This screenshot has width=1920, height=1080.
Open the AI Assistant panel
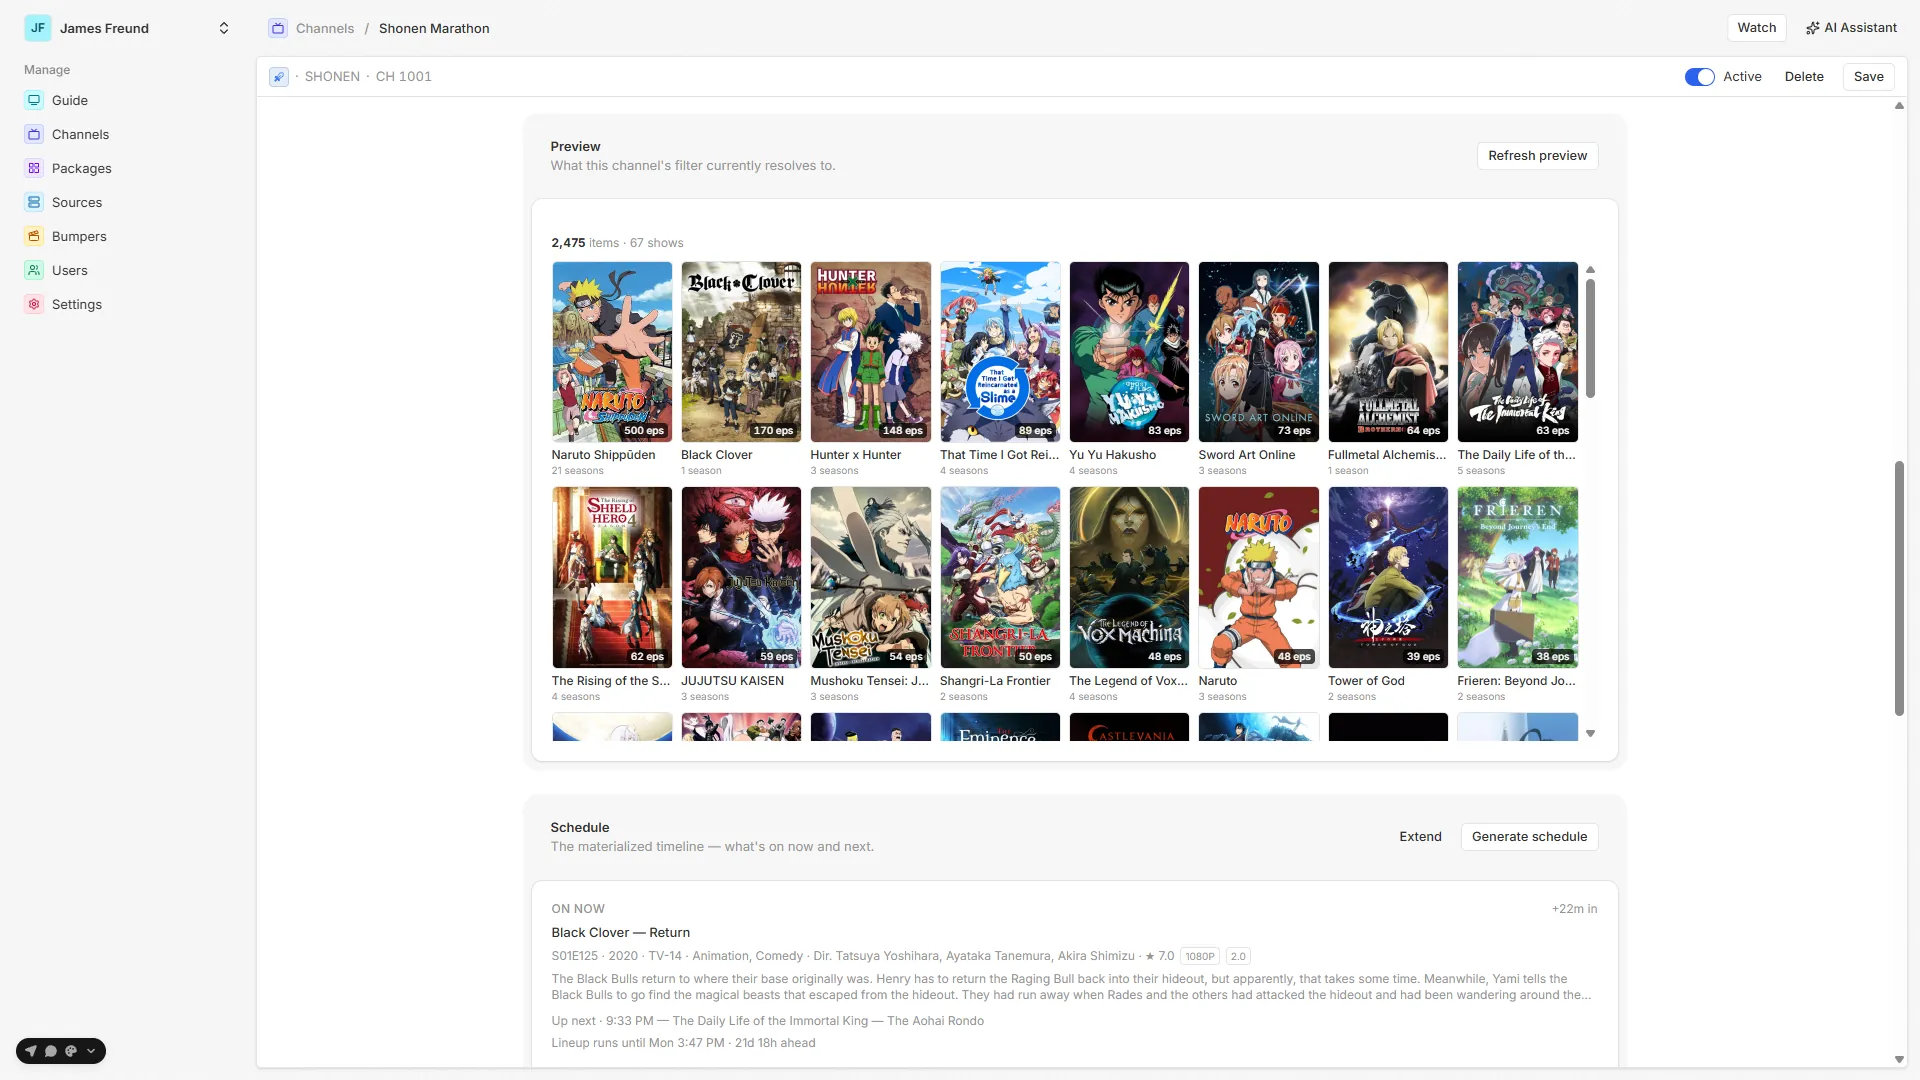[x=1851, y=28]
